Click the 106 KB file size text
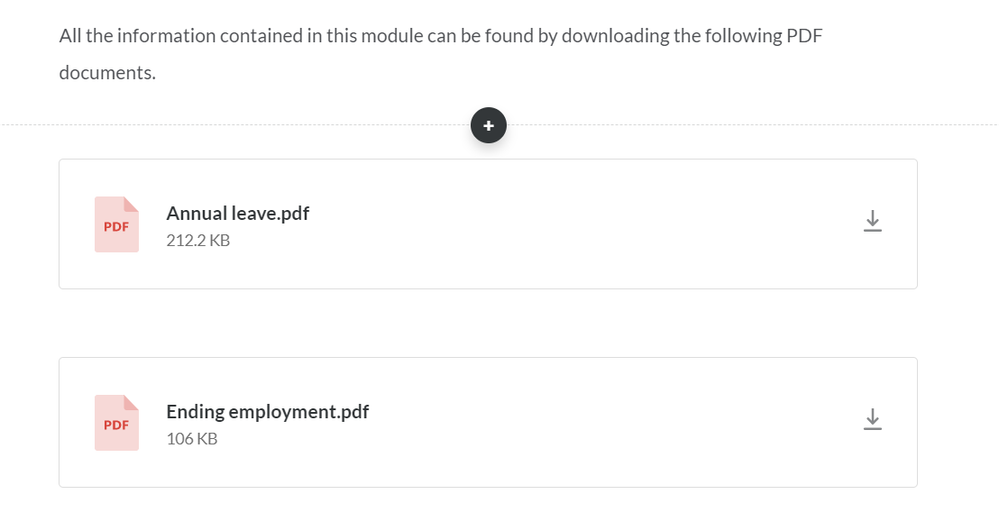Screen dimensions: 999x521 (192, 438)
